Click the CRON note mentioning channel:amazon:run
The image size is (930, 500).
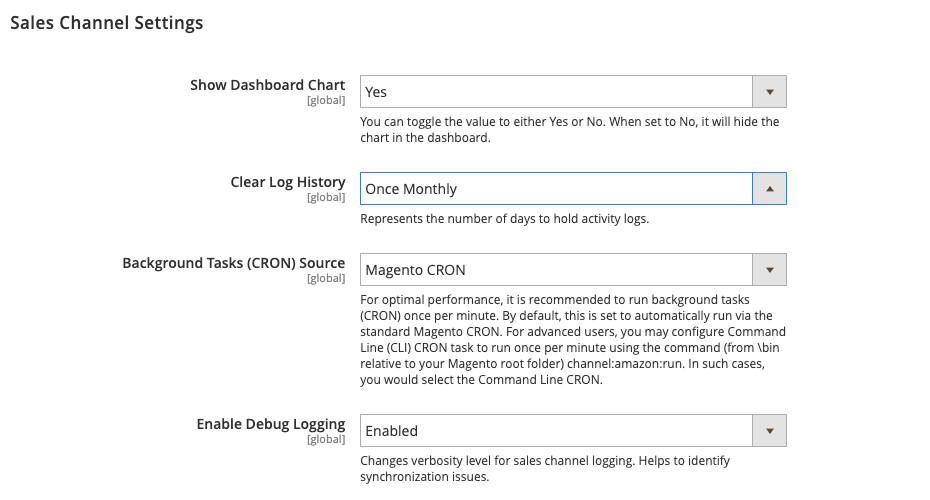coord(573,340)
